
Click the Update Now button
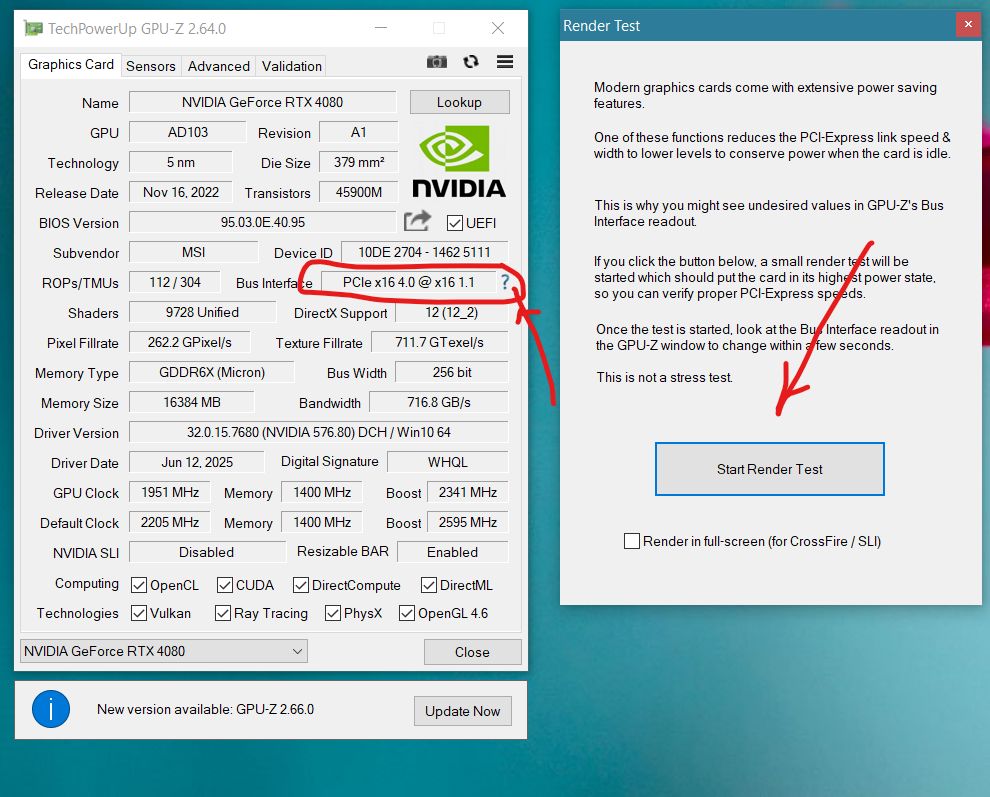click(x=463, y=711)
